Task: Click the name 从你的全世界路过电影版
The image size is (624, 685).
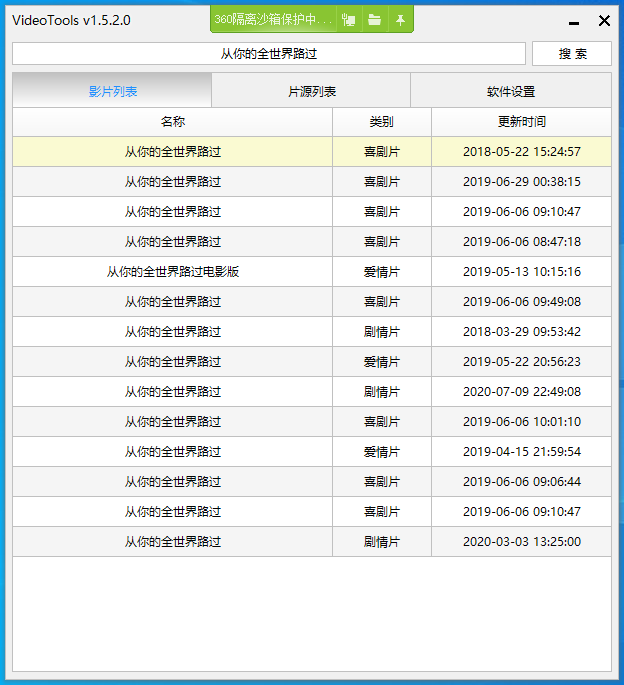Action: pos(173,272)
